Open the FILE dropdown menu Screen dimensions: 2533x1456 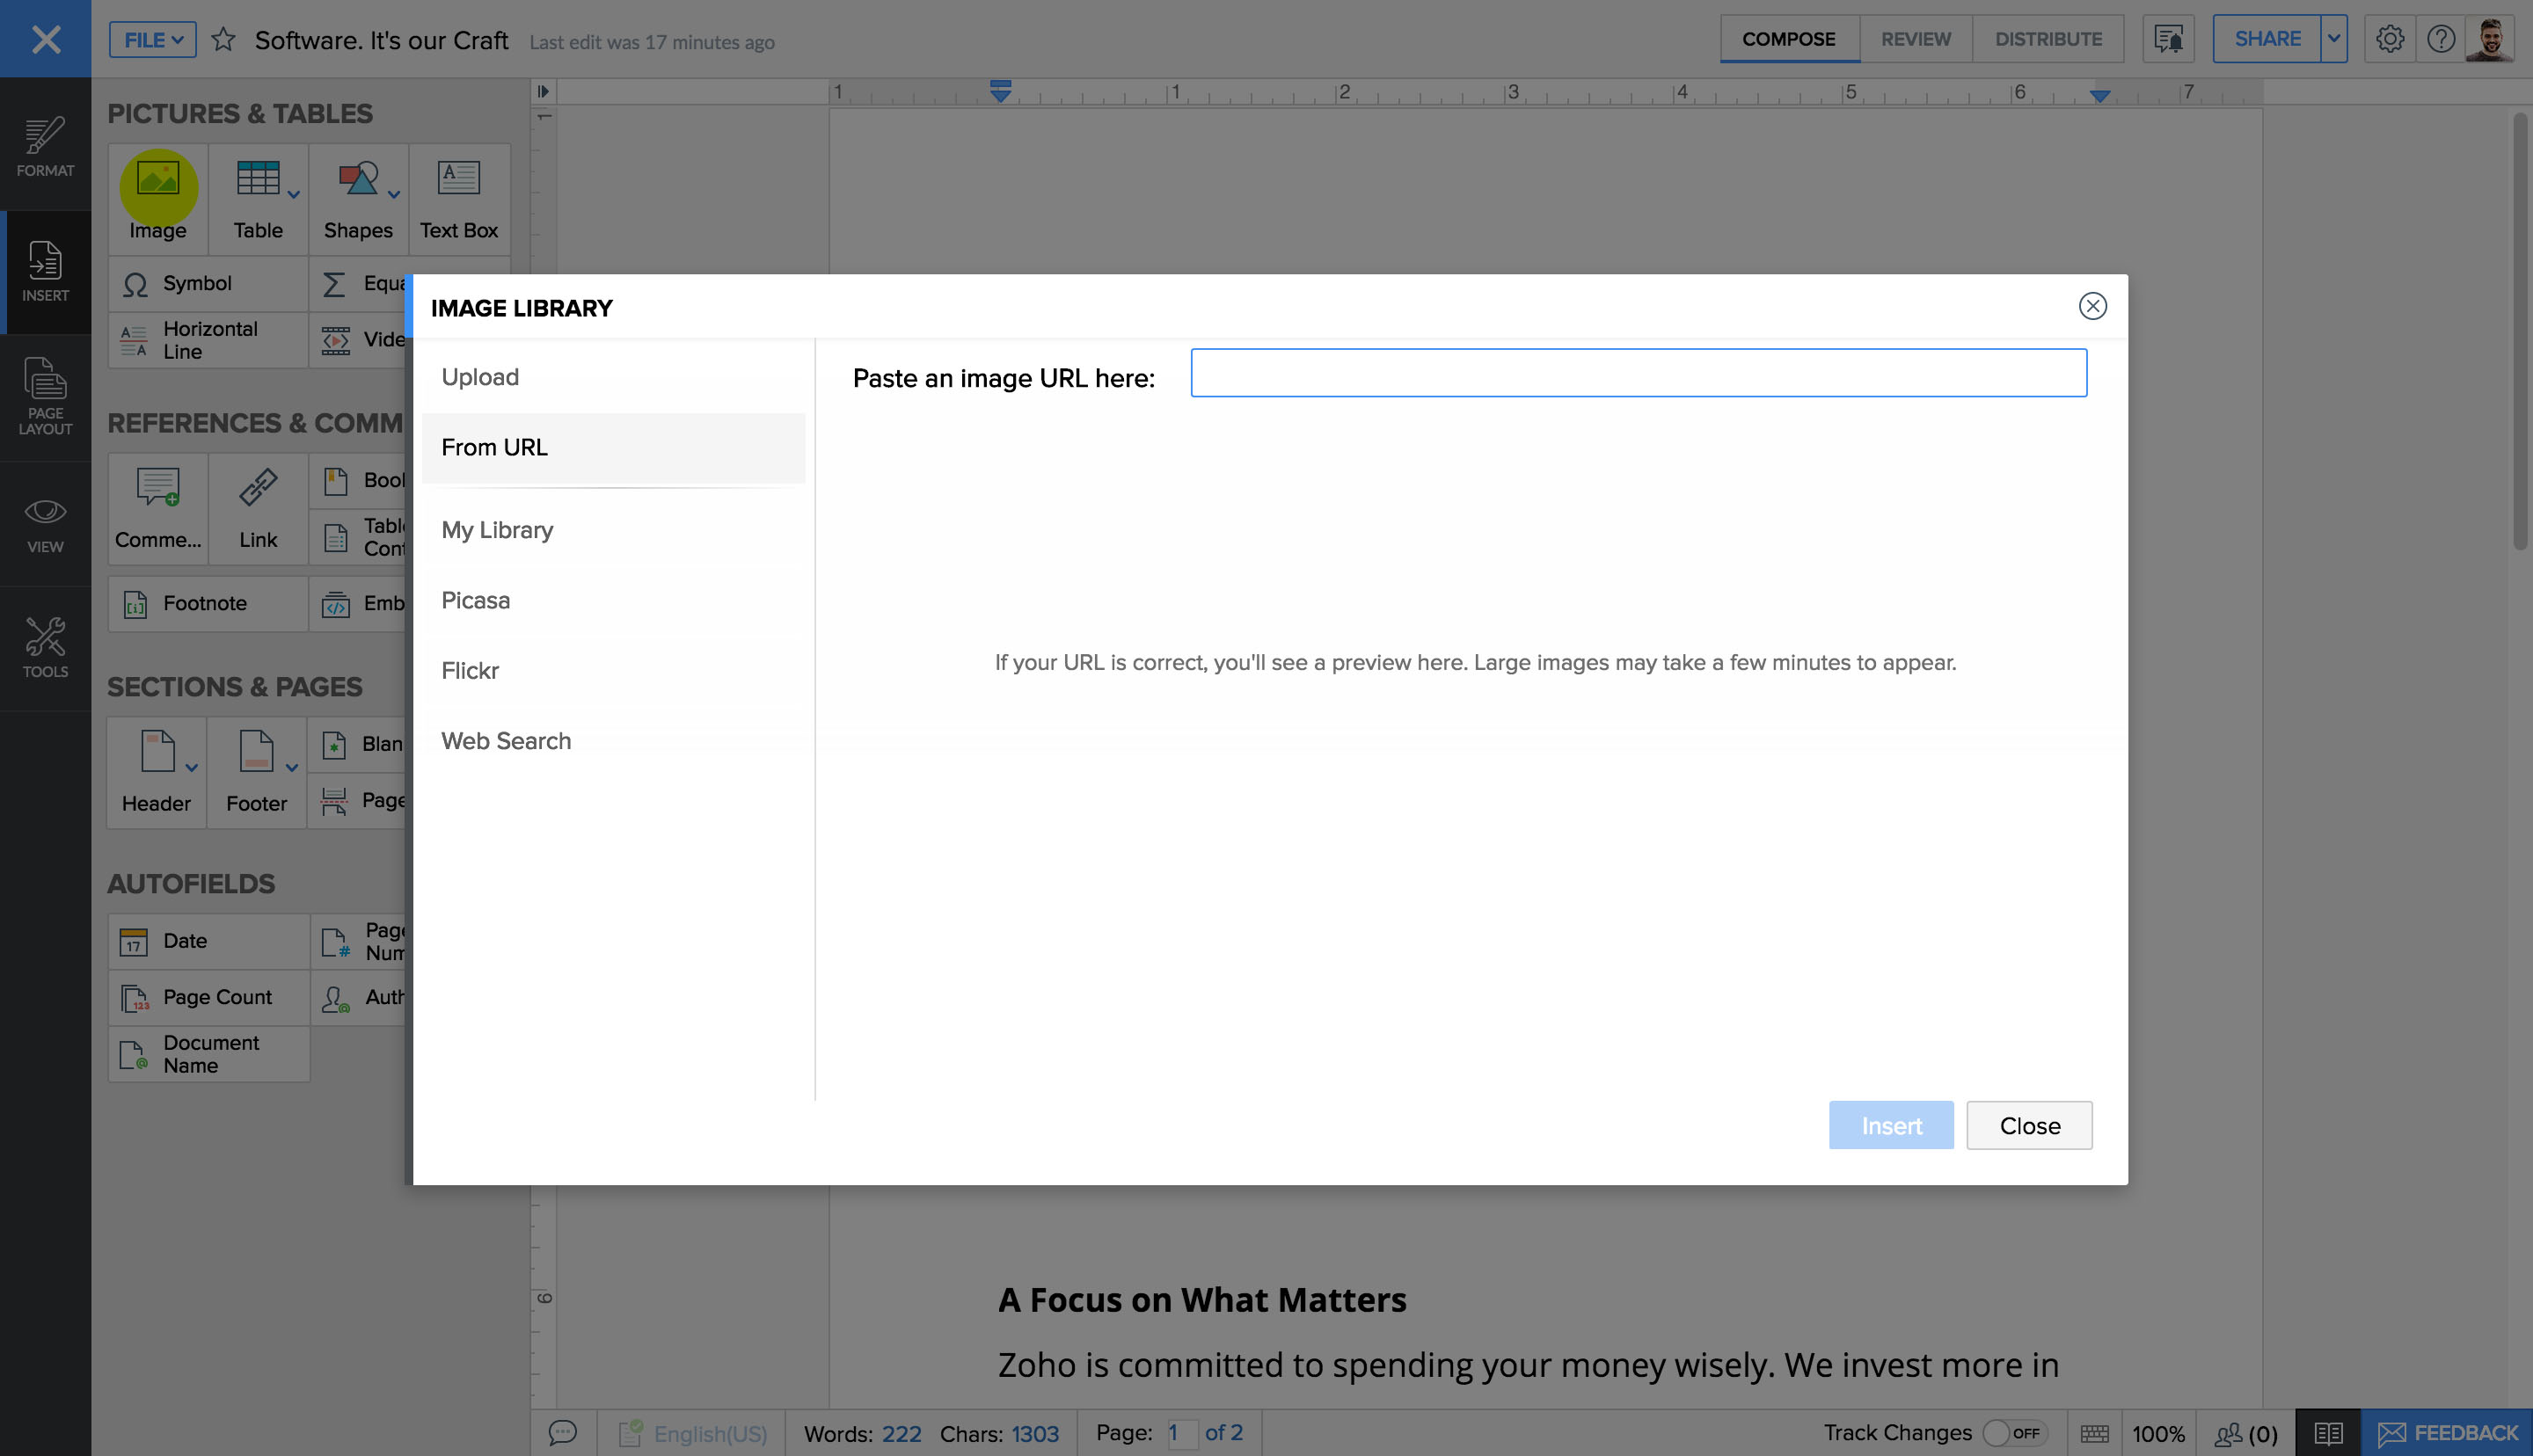pyautogui.click(x=151, y=39)
